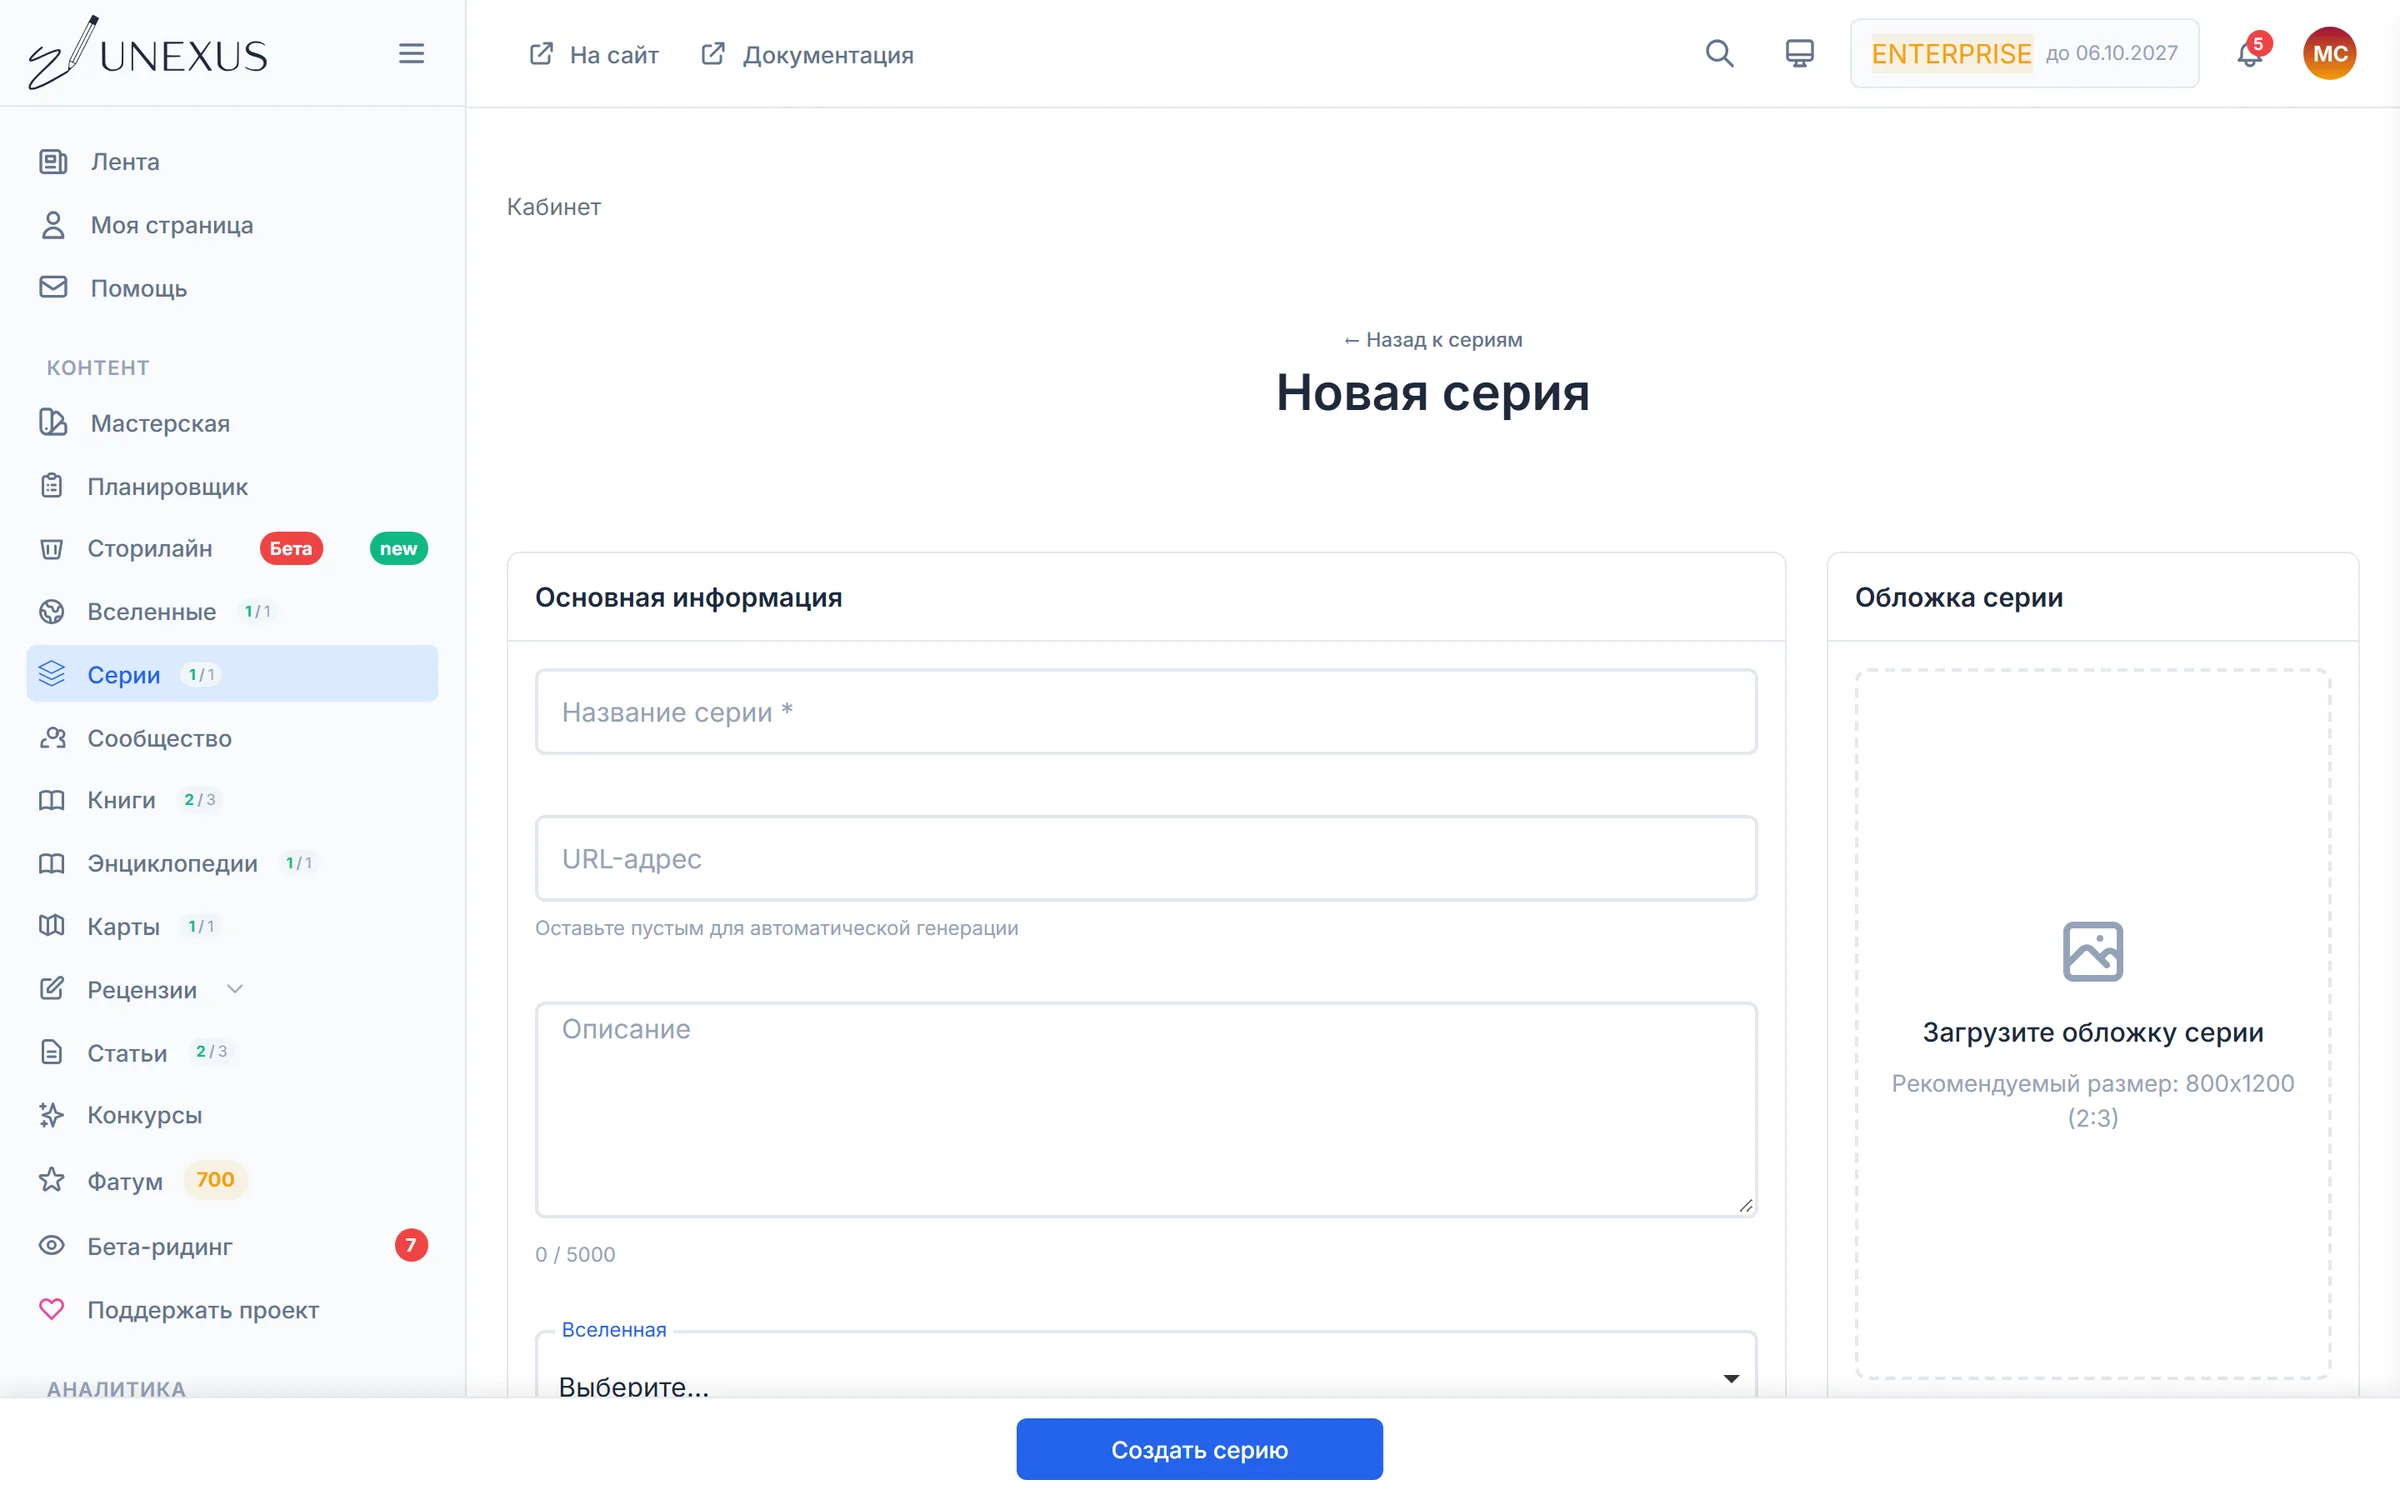Click the monitor display icon in header
This screenshot has height=1500, width=2400.
tap(1799, 53)
